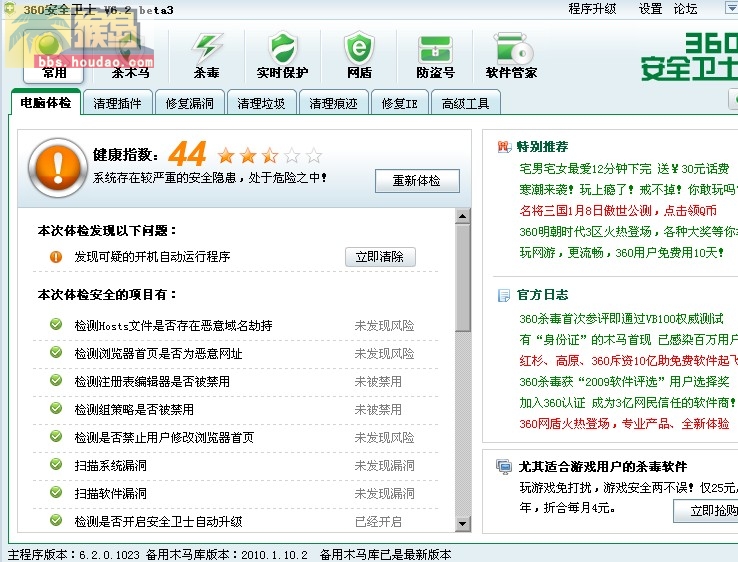Click the first gold health star
Viewport: 738px width, 562px height.
click(226, 155)
